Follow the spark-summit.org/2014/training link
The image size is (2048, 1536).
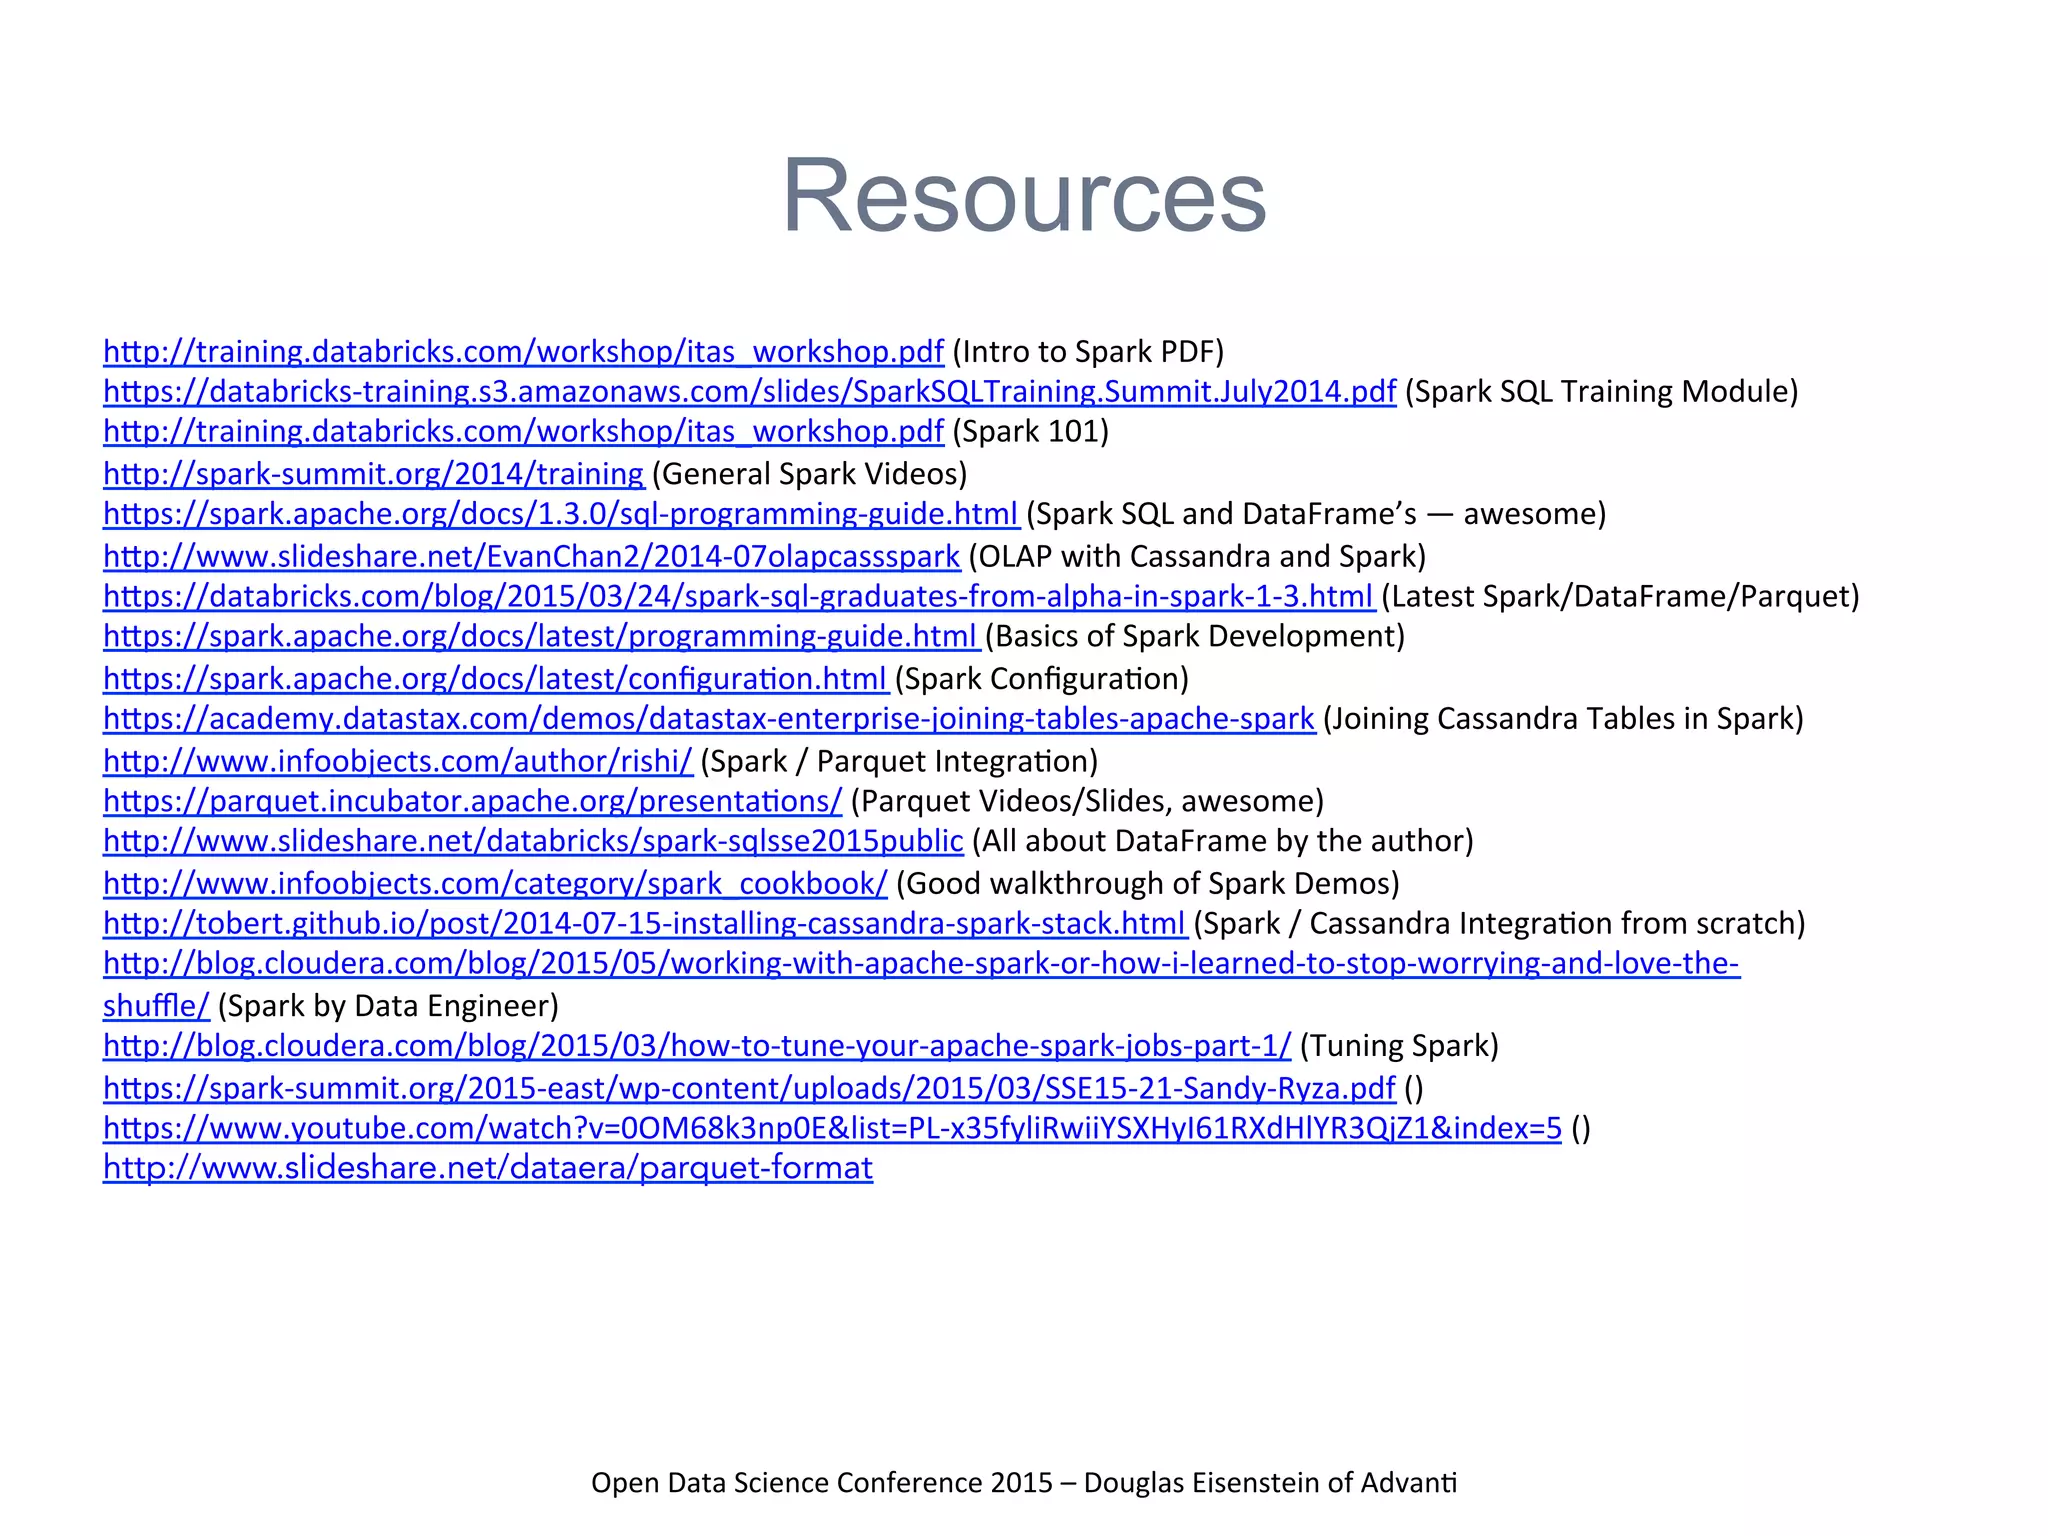(374, 474)
